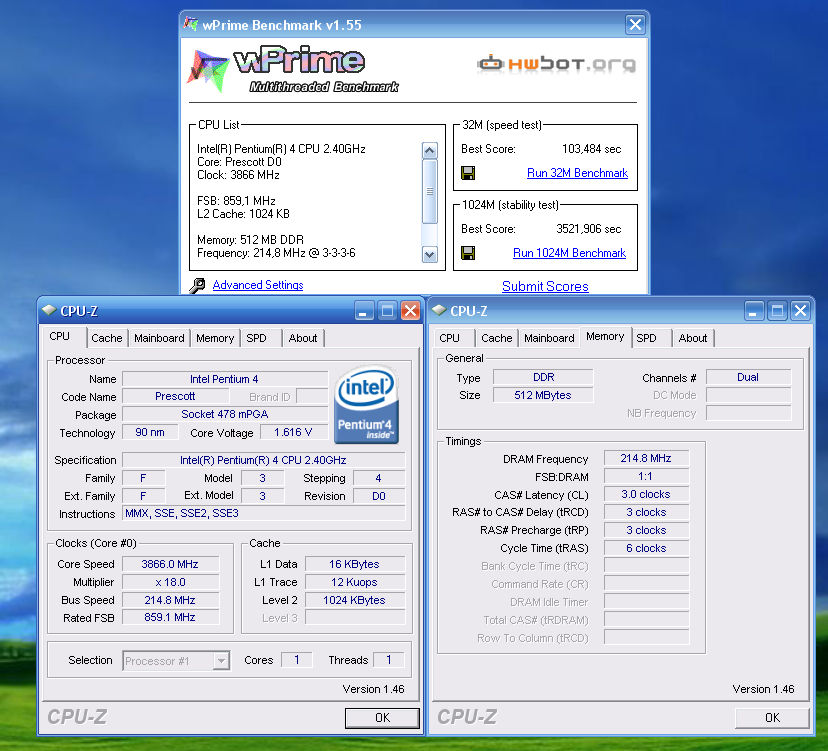Open the Processor #1 selection dropdown
828x751 pixels.
click(222, 661)
